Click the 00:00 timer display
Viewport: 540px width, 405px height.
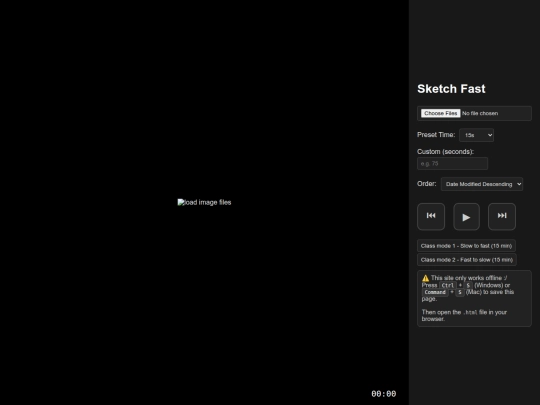(384, 394)
